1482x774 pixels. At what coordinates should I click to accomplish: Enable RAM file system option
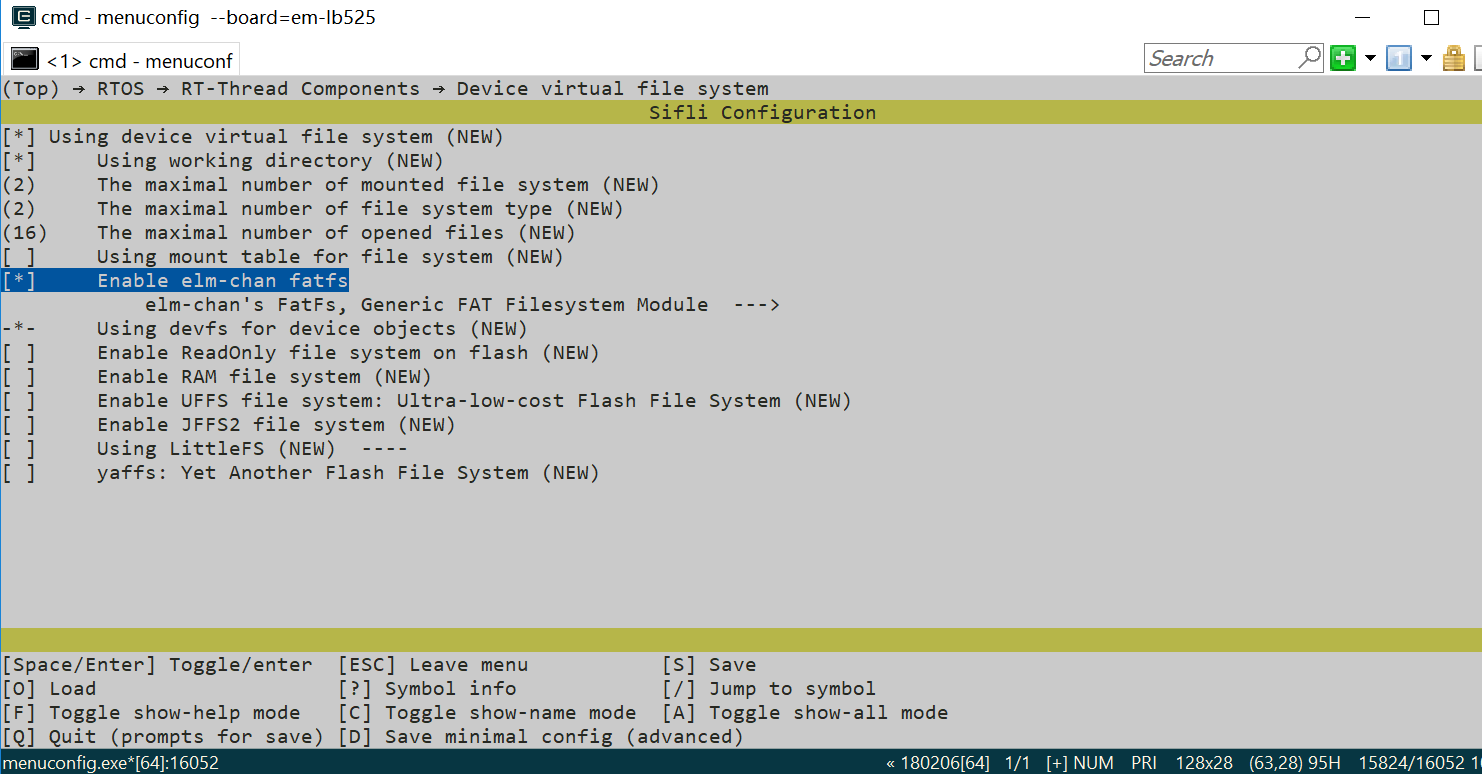18,377
